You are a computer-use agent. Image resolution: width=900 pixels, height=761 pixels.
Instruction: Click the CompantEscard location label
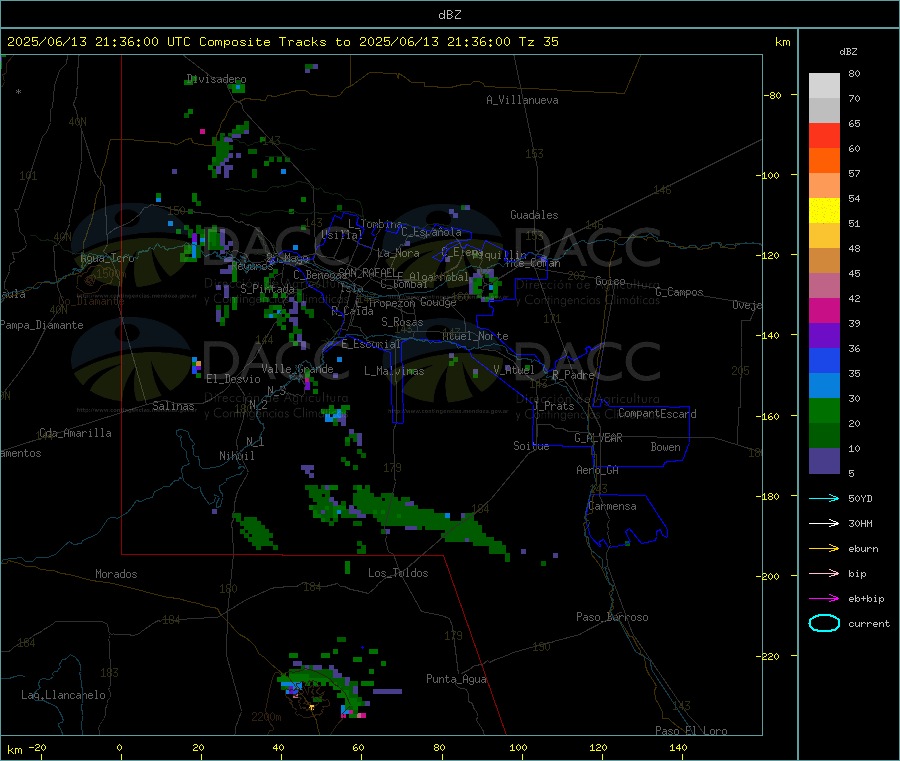(x=657, y=414)
